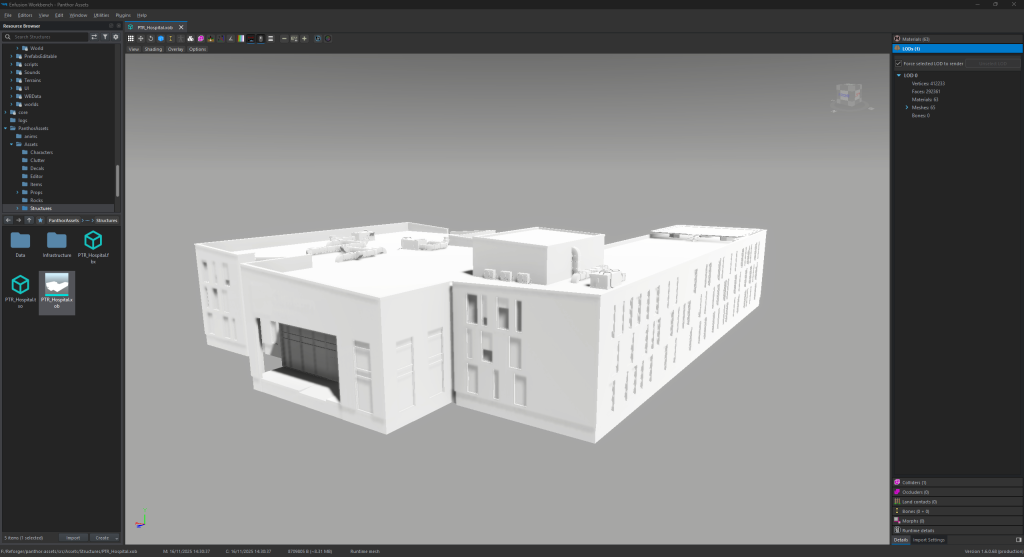Viewport: 1024px width, 557px height.
Task: Click the color spectrum swatch in toolbar
Action: tap(241, 38)
